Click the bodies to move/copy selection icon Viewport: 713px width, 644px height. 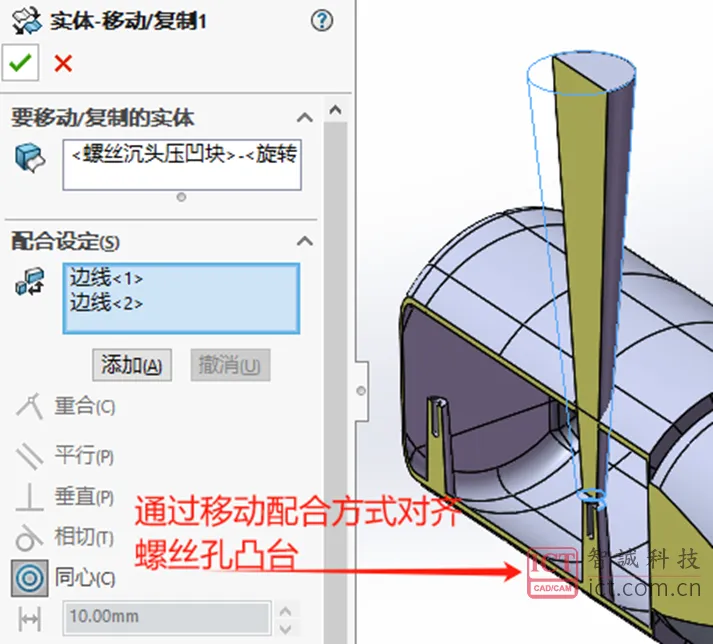pos(30,158)
